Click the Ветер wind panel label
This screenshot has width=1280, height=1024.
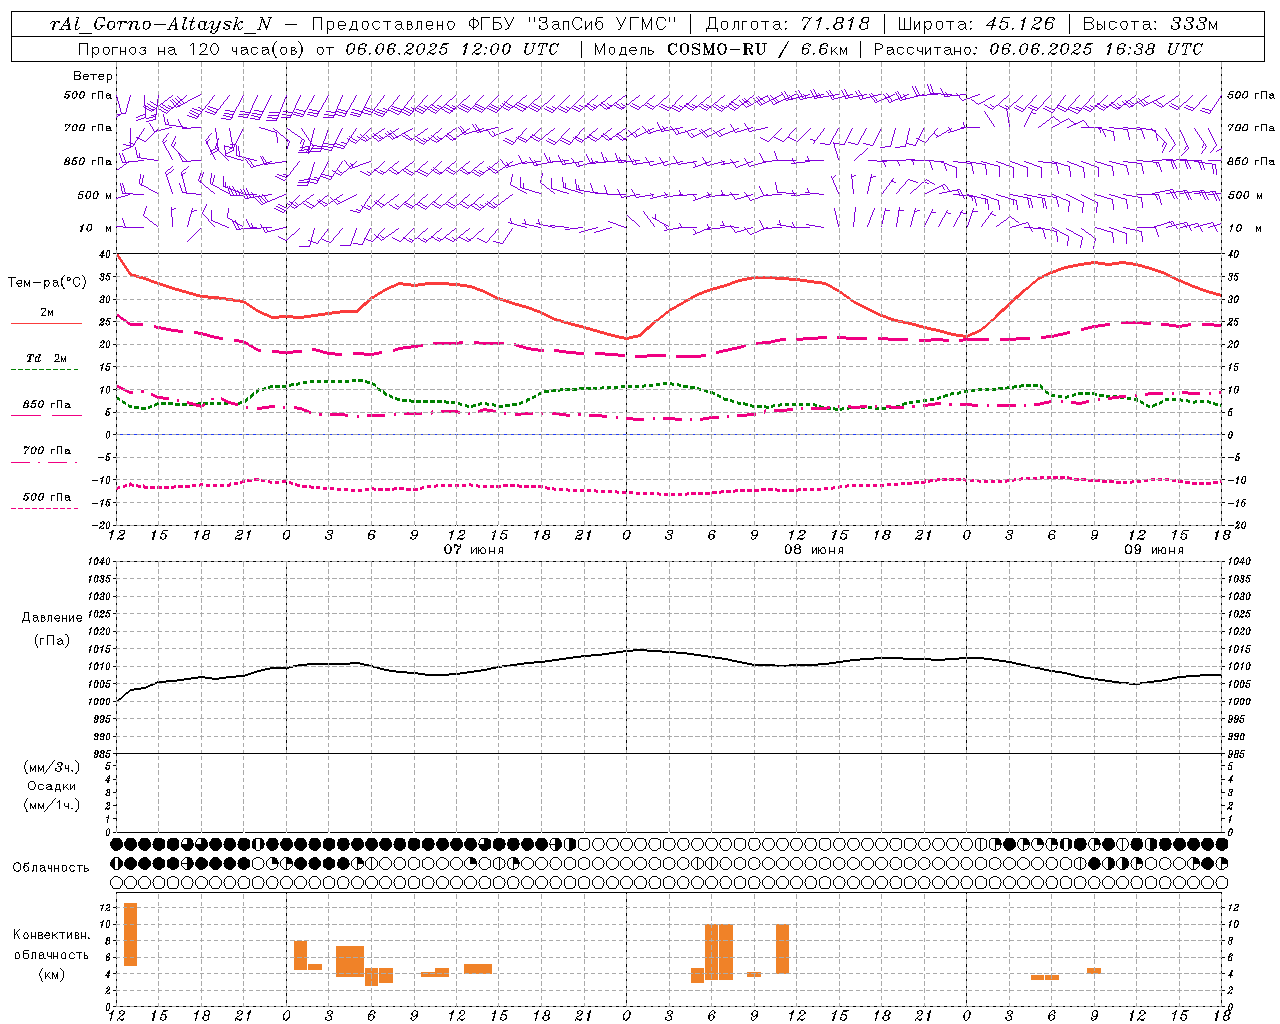tap(93, 76)
